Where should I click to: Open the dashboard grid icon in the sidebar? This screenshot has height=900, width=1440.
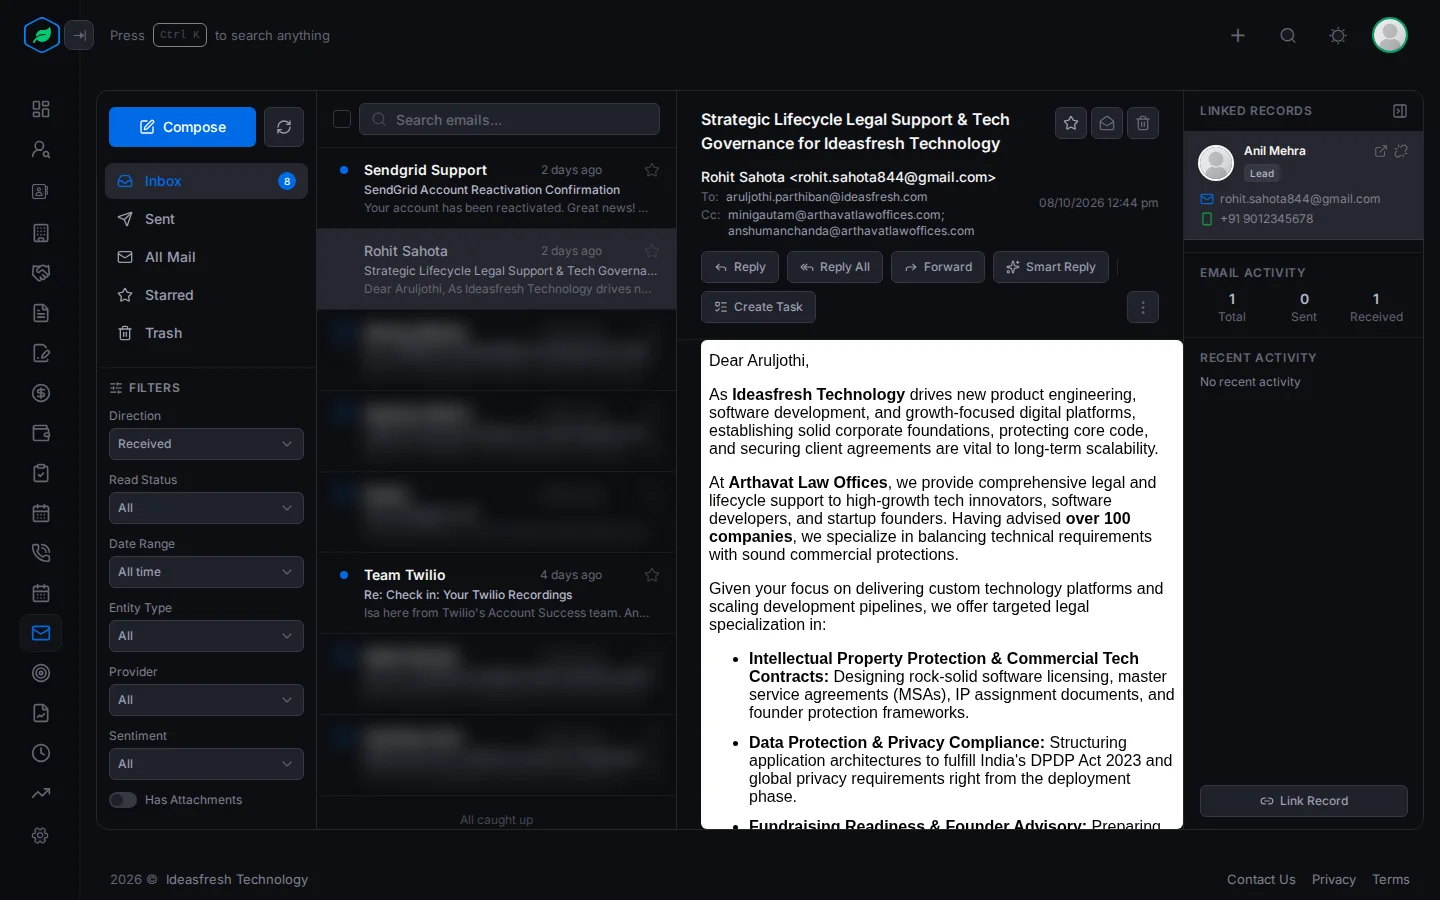point(41,109)
